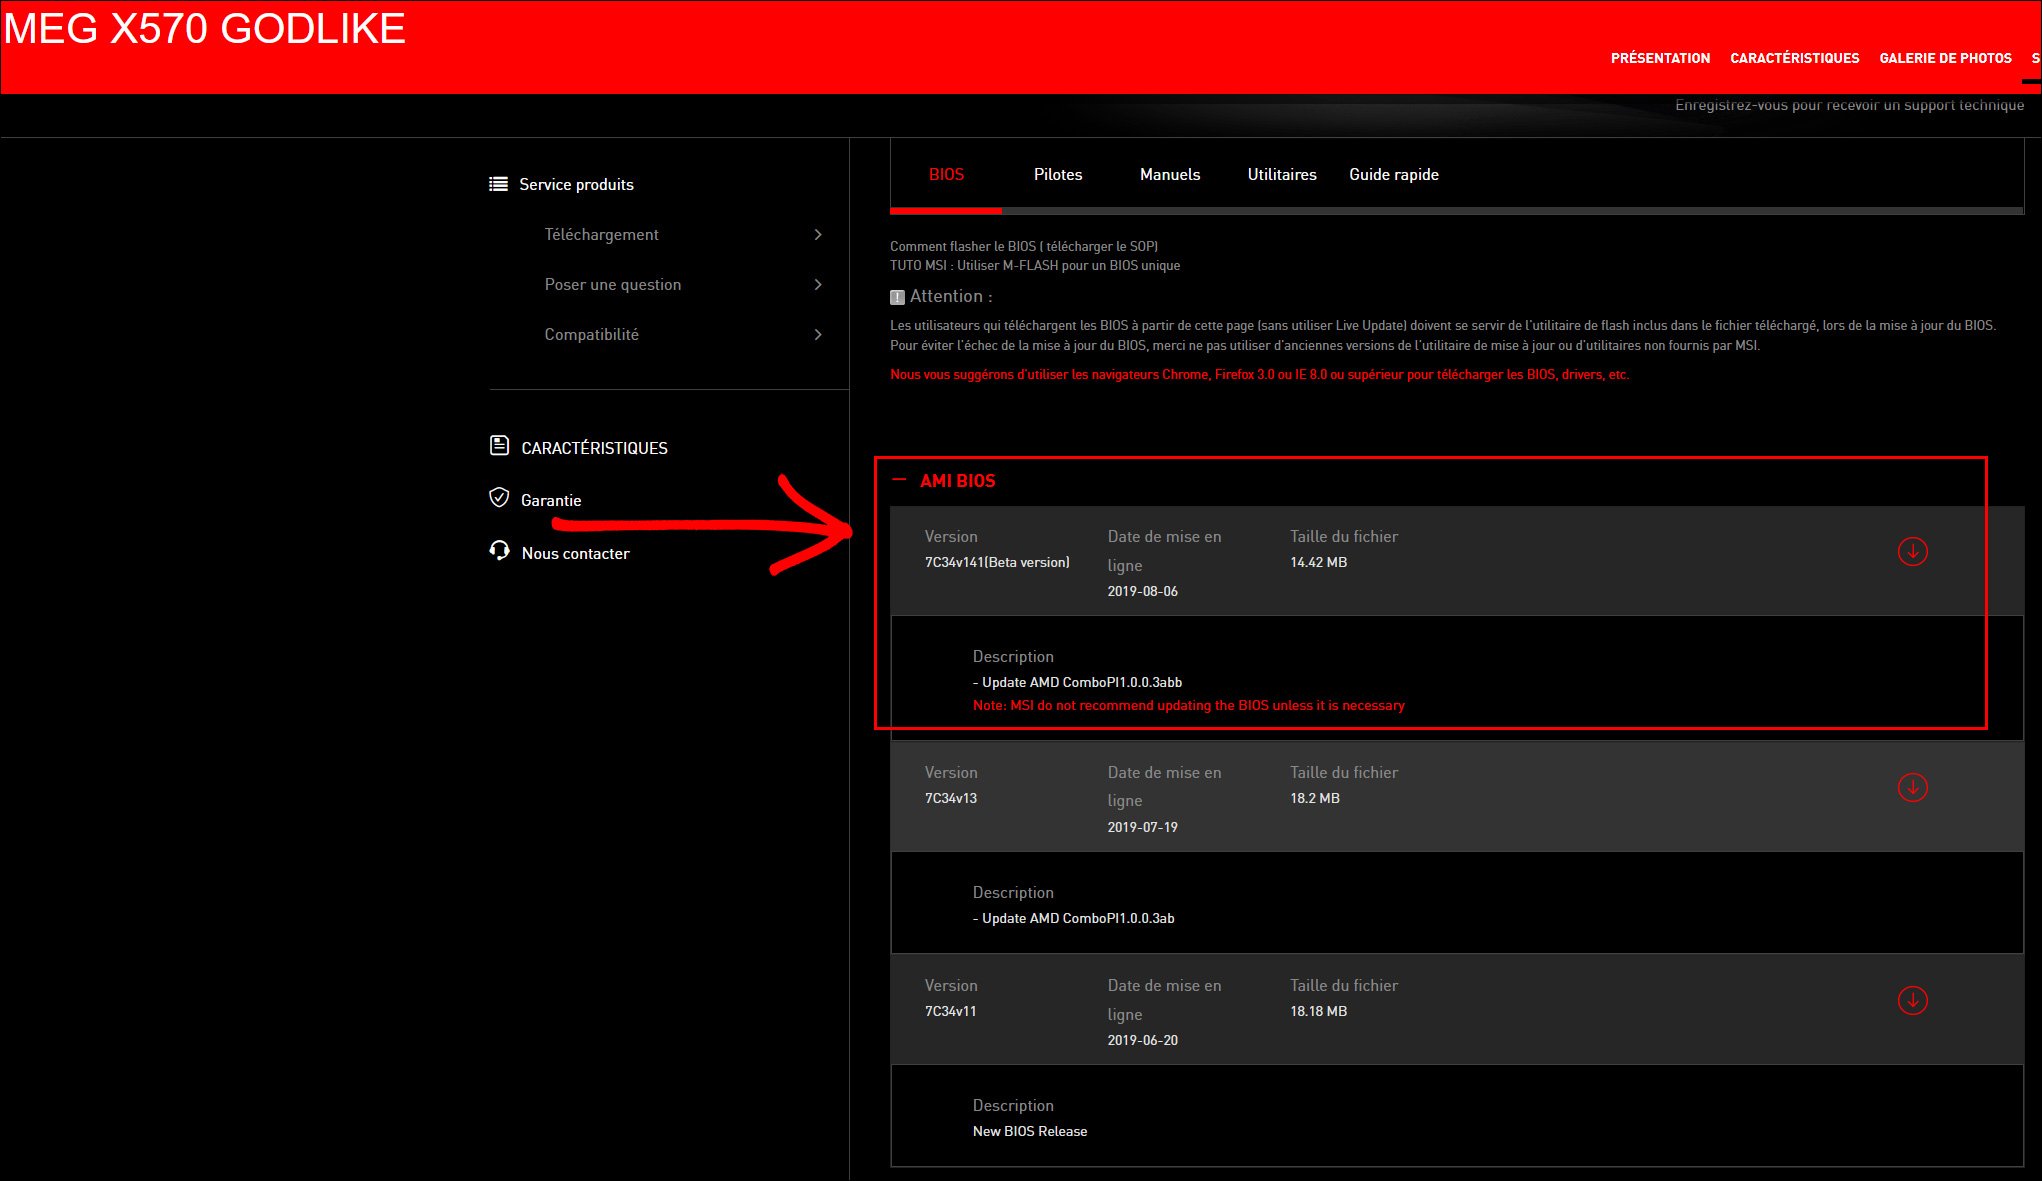Screen dimensions: 2042x1181
Task: Download BIOS version 7C34v141 Beta
Action: click(1912, 551)
